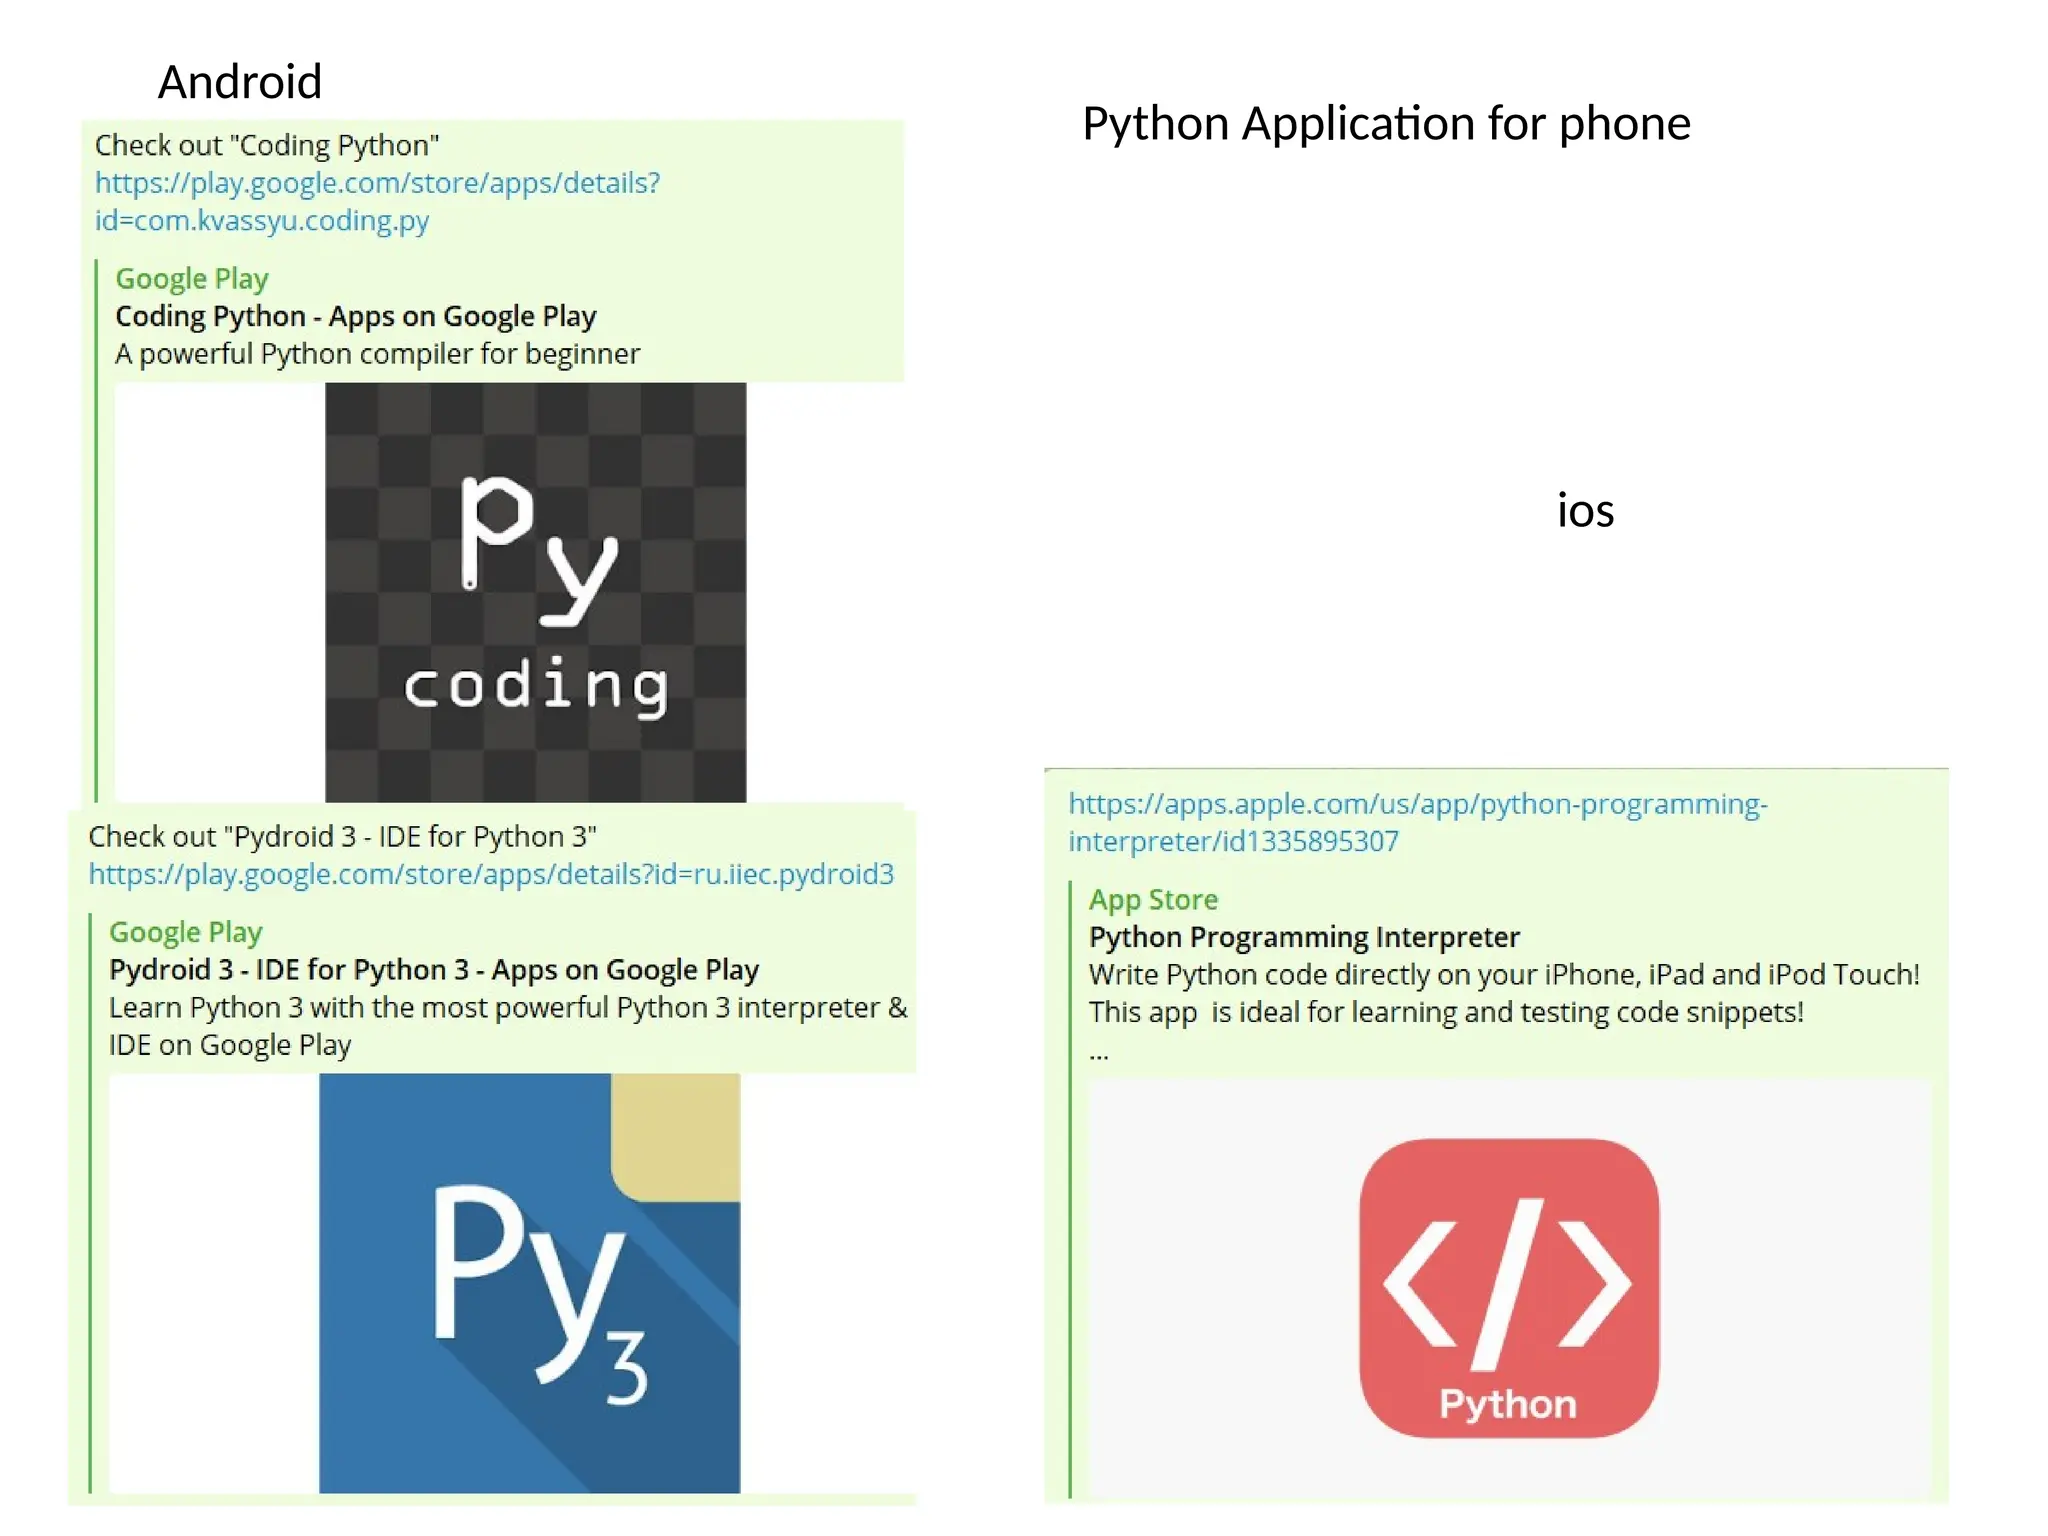Click the Check out "Pydroid 3" message text
Viewport: 2048px width, 1536px height.
[x=342, y=836]
